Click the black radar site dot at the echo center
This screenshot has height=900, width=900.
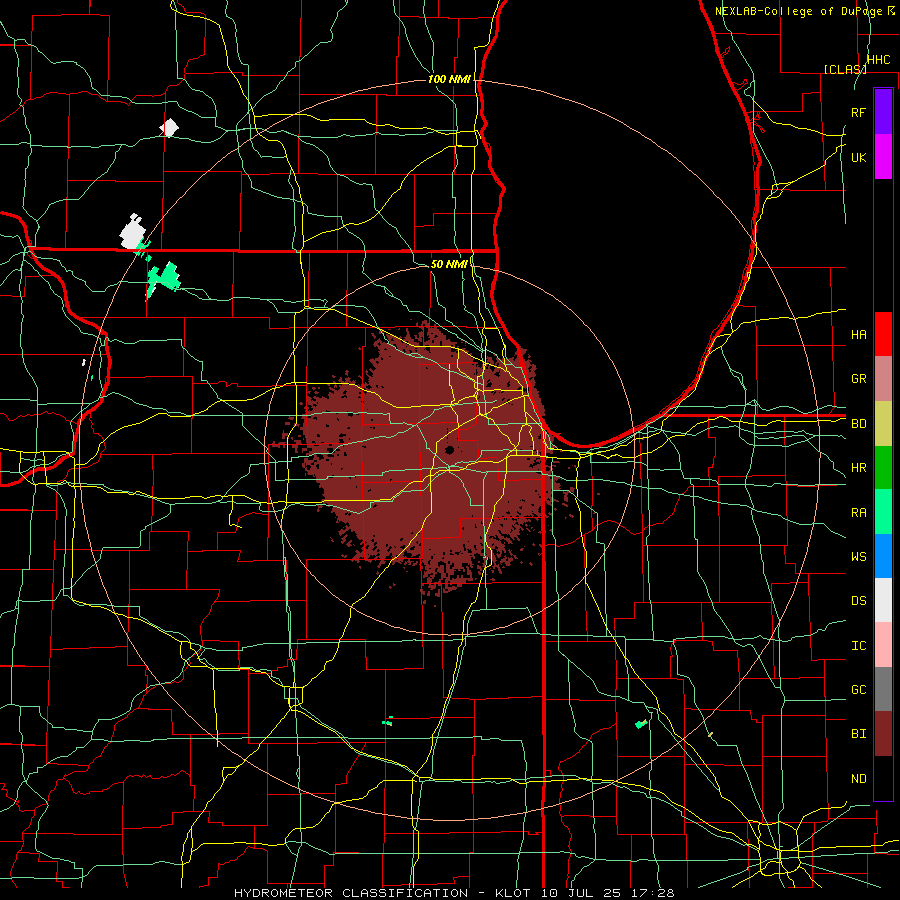449,450
